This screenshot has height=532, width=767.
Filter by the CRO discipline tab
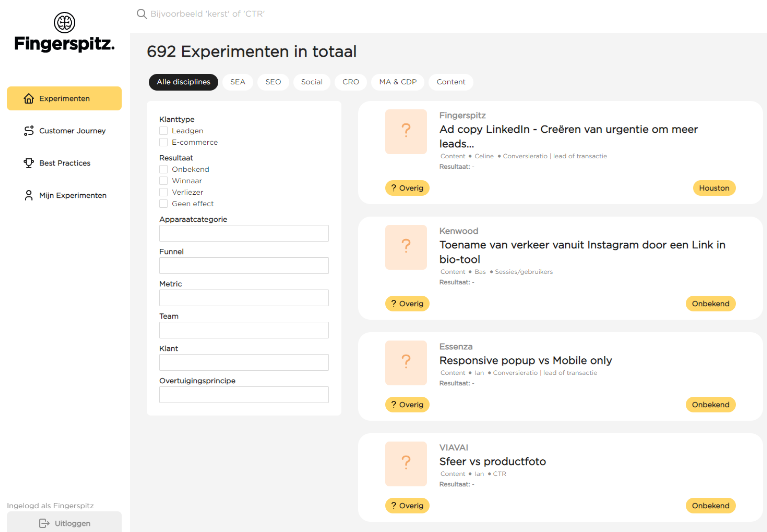tap(351, 82)
